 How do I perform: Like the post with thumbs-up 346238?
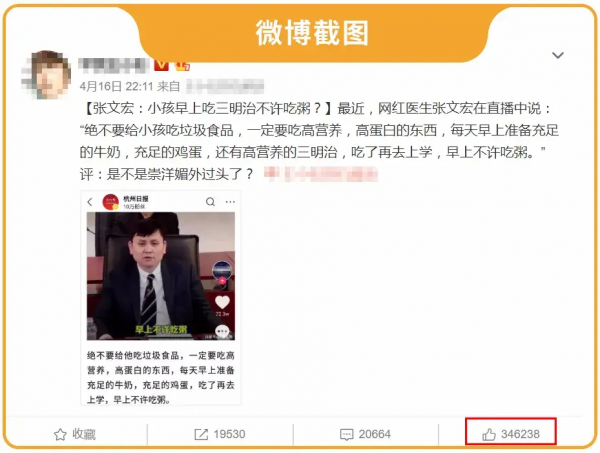pos(510,434)
